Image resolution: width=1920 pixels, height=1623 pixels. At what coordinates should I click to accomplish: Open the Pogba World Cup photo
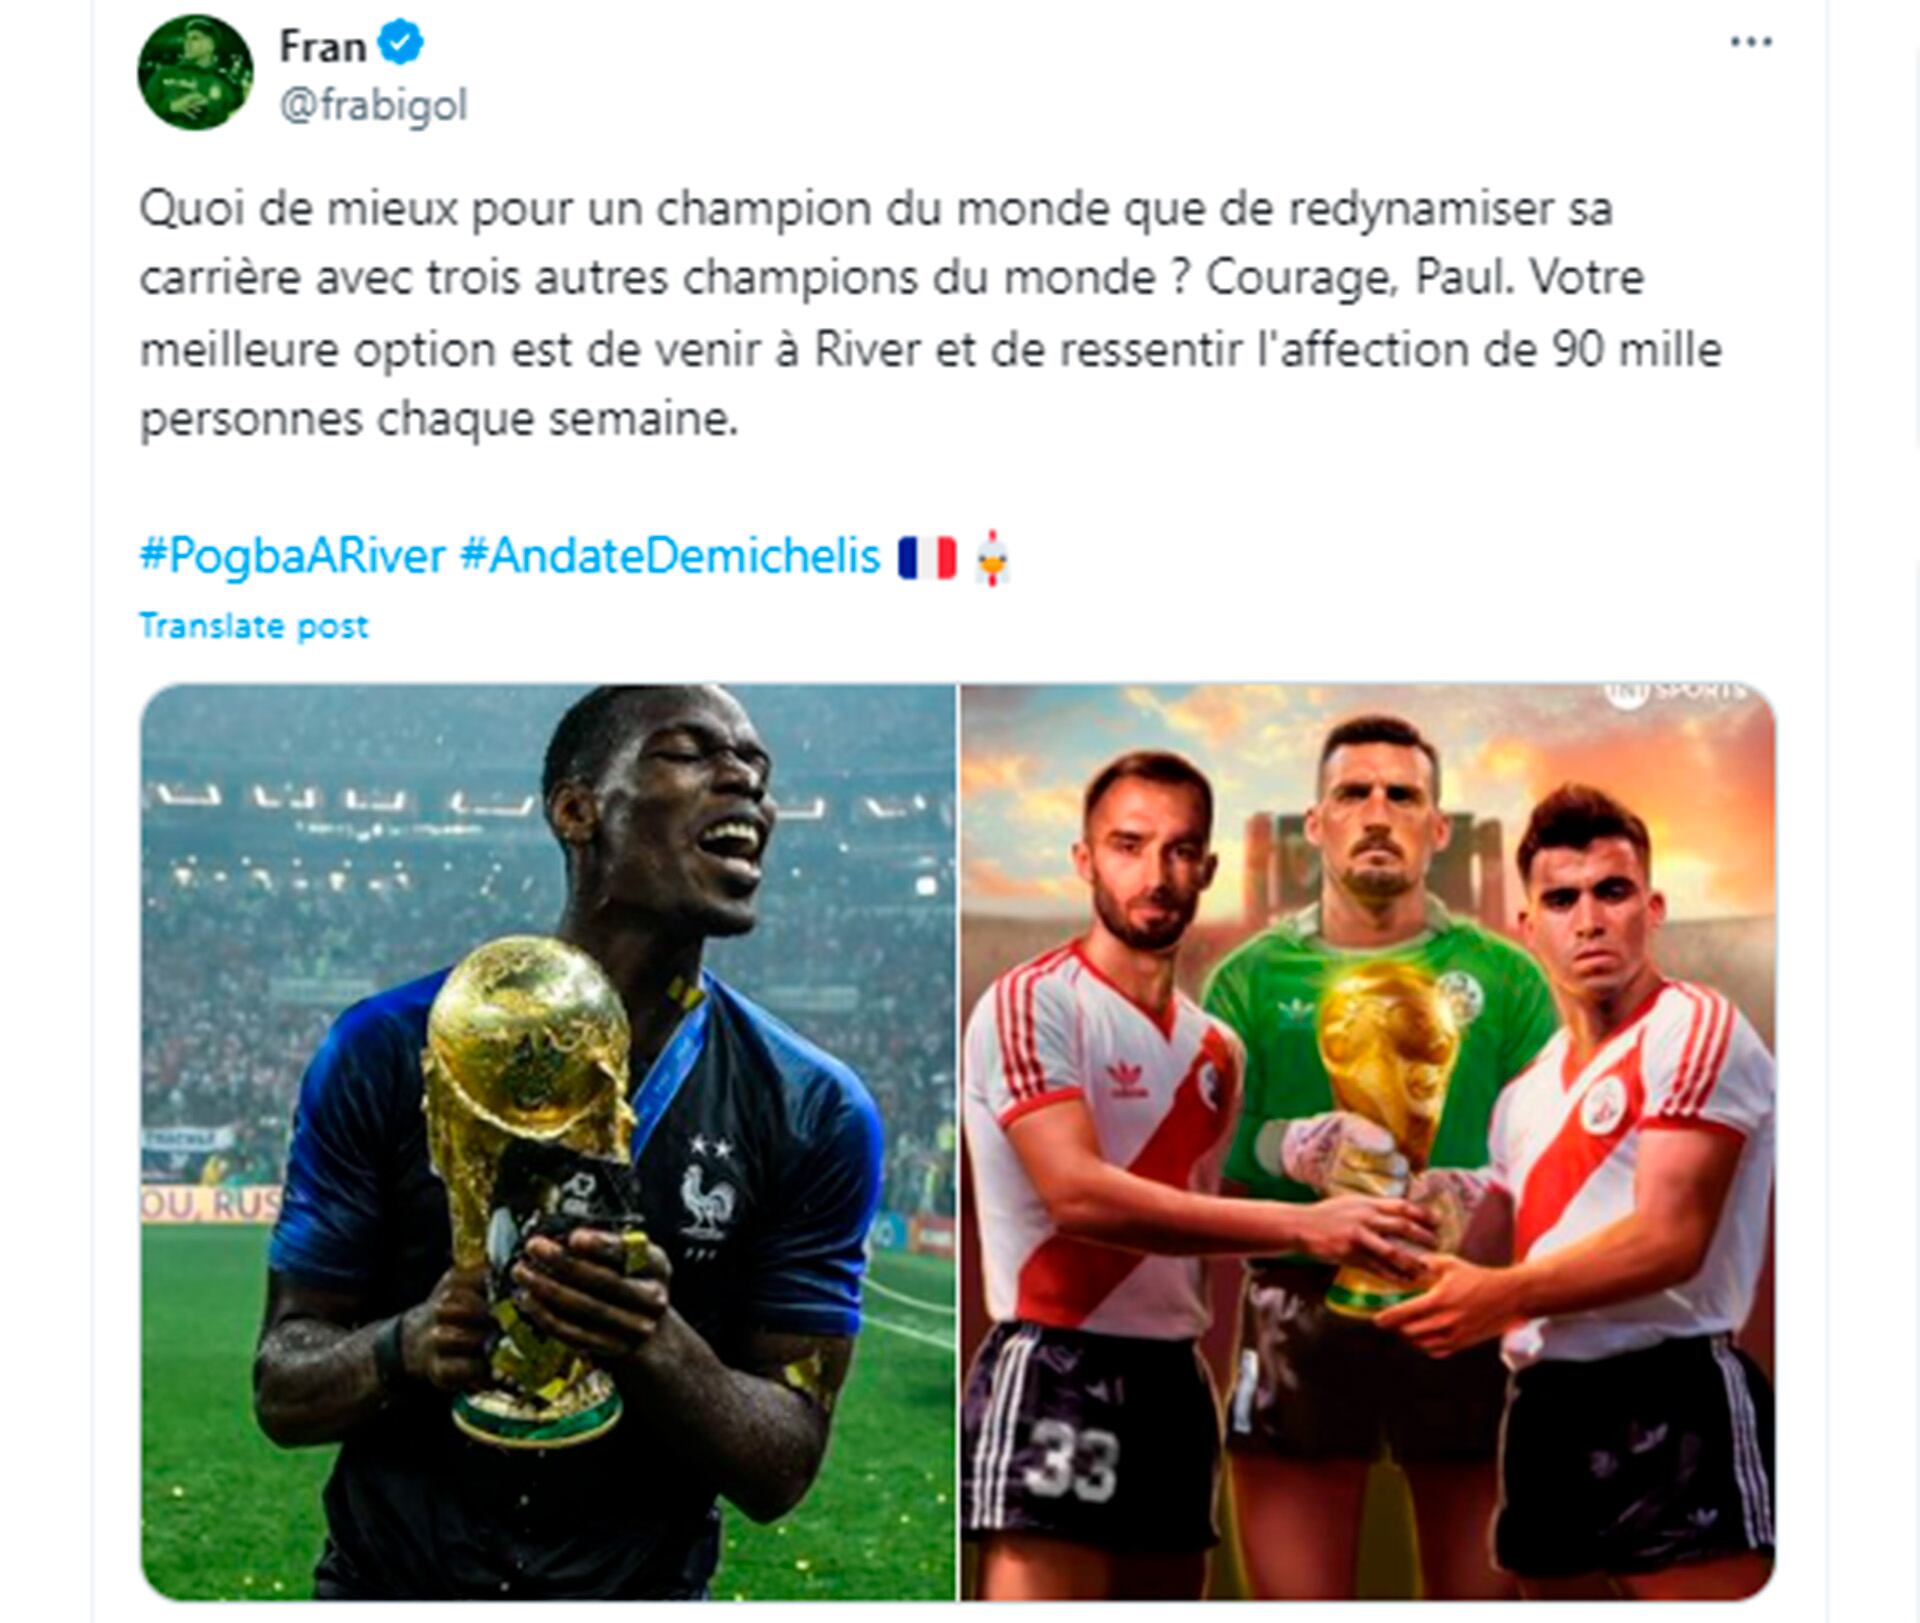[x=548, y=1142]
